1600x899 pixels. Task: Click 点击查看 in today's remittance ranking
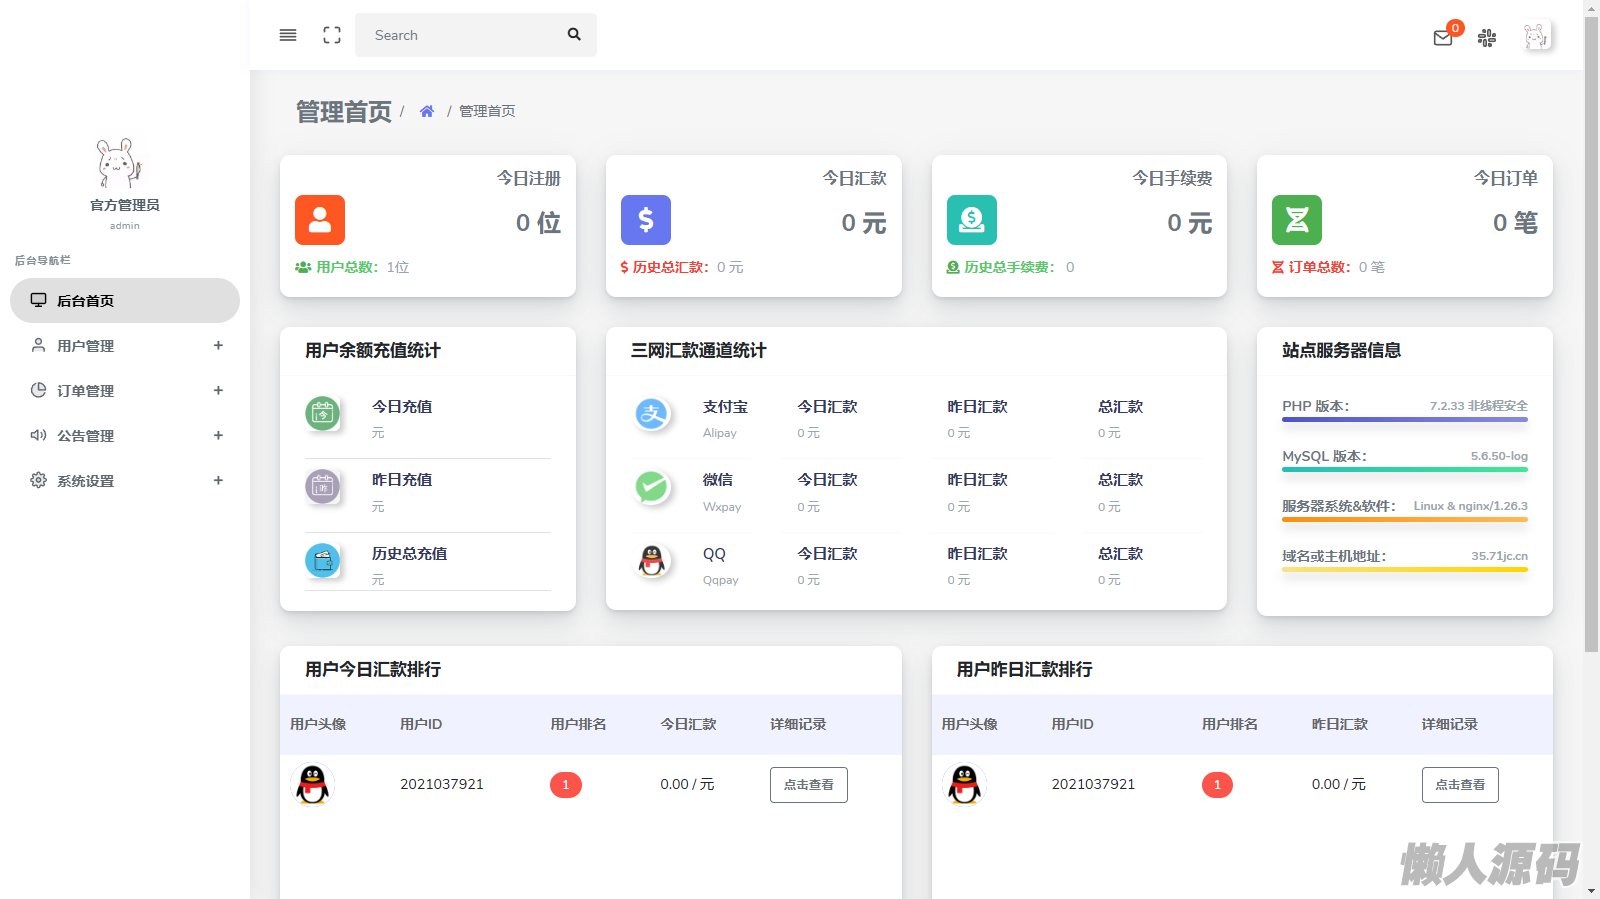click(x=808, y=785)
